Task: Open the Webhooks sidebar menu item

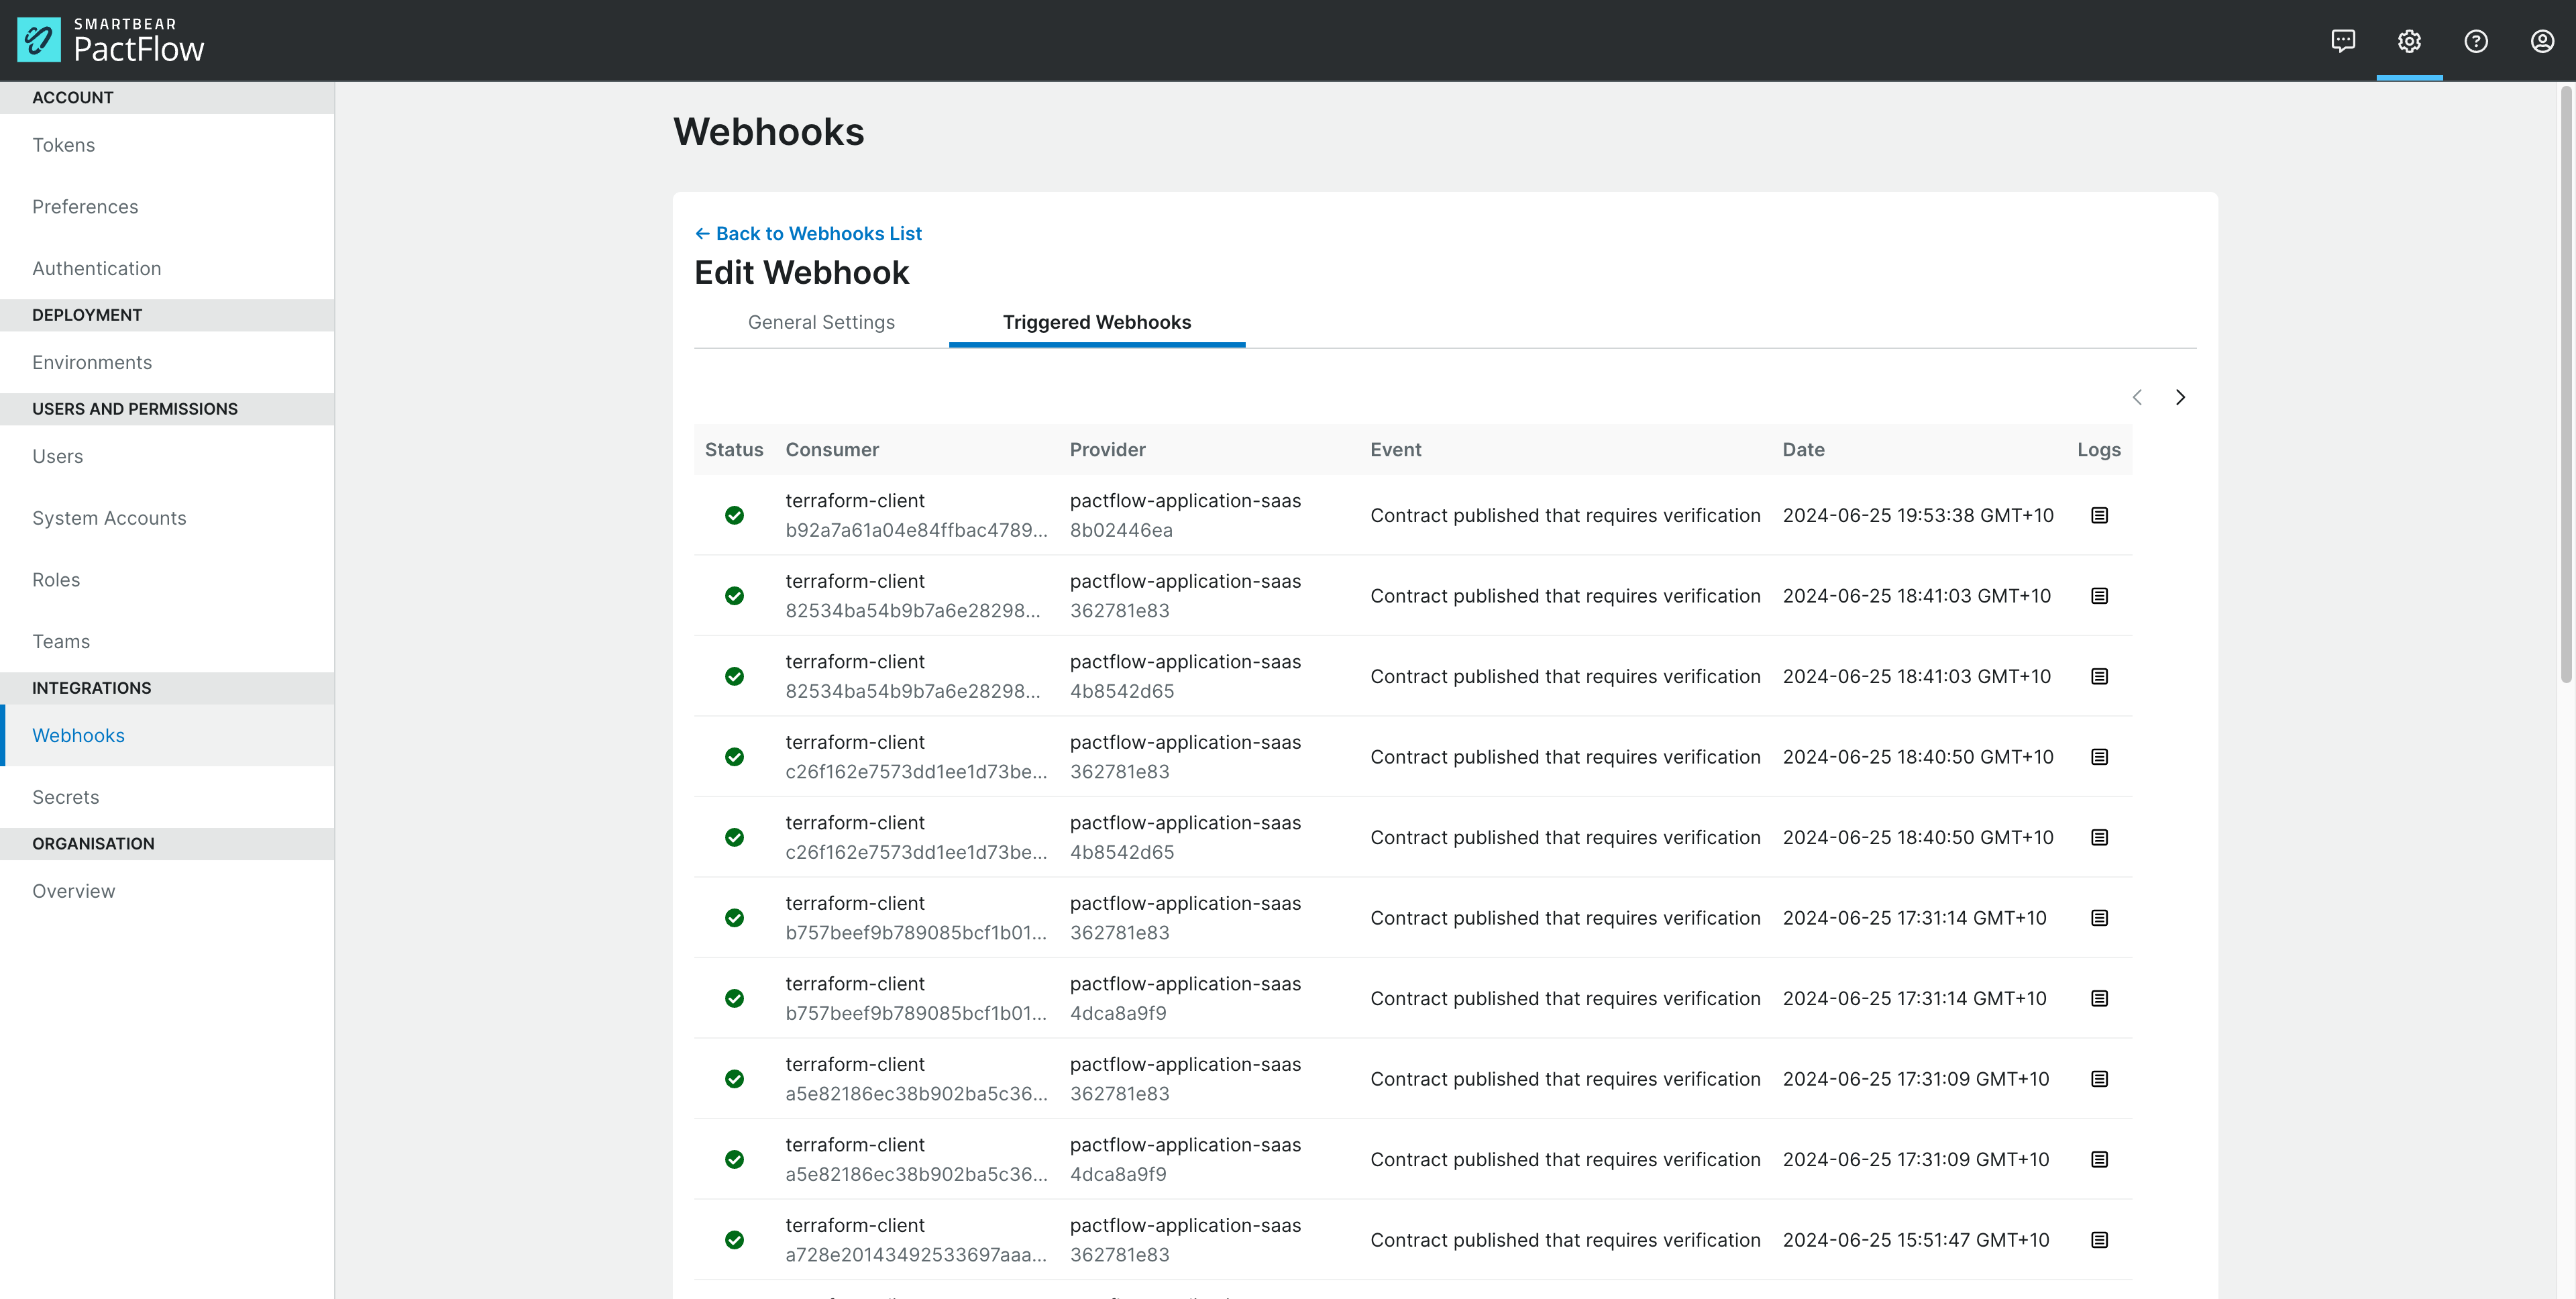Action: coord(79,734)
